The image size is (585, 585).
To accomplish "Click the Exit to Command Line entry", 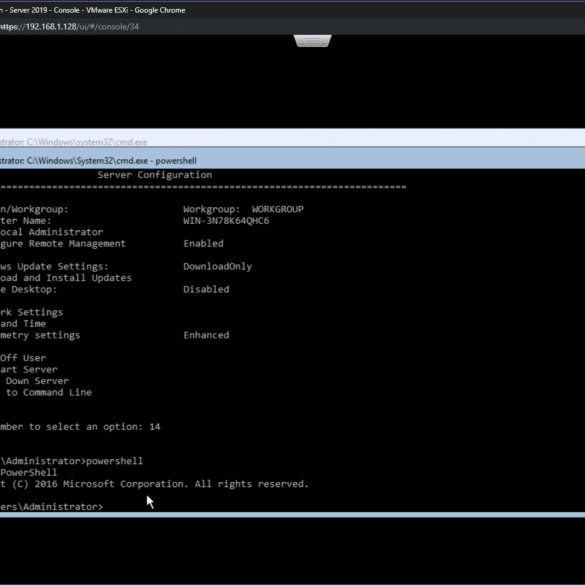I will [46, 392].
